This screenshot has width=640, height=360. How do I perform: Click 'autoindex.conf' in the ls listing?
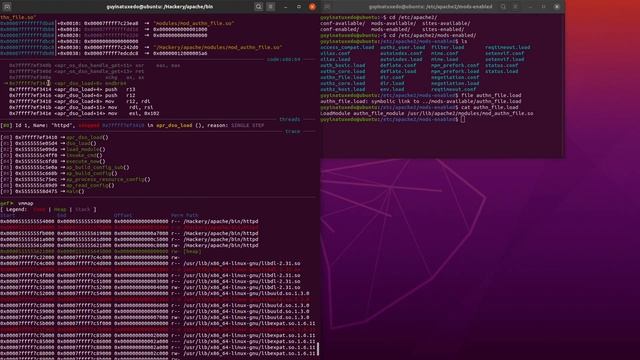[x=401, y=53]
